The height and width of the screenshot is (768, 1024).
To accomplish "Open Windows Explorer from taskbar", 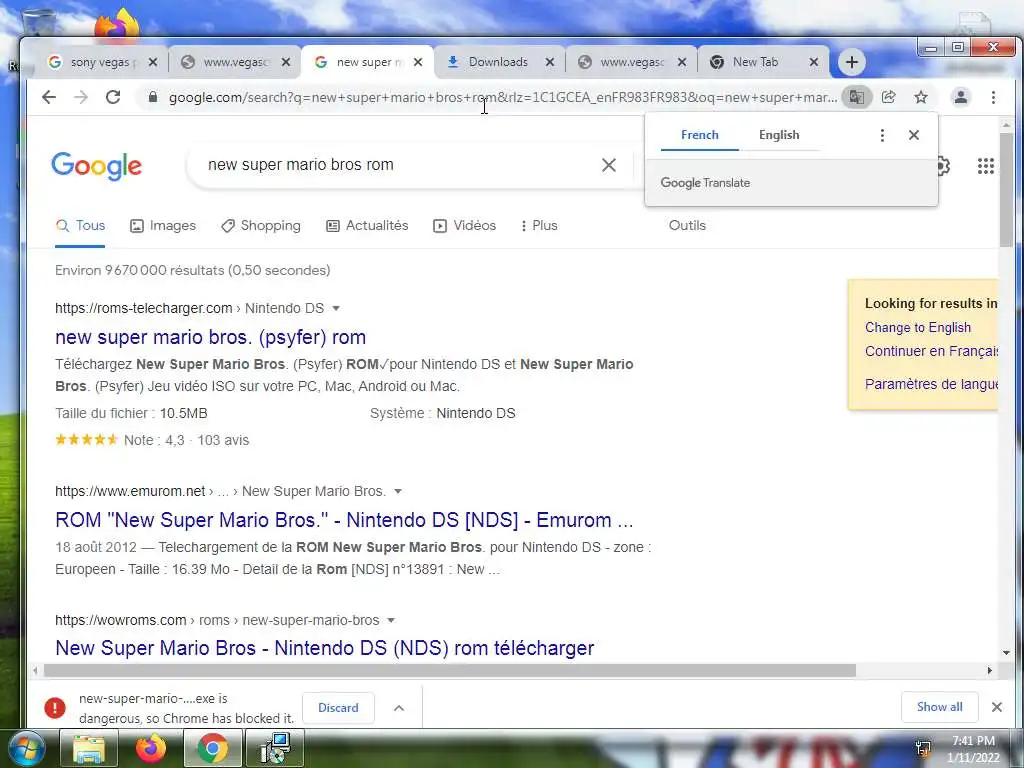I will click(89, 748).
